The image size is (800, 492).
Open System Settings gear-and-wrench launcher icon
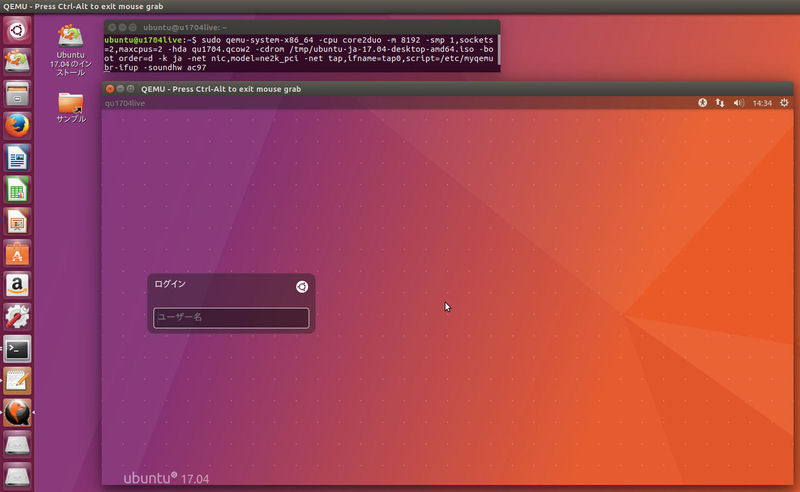click(17, 317)
